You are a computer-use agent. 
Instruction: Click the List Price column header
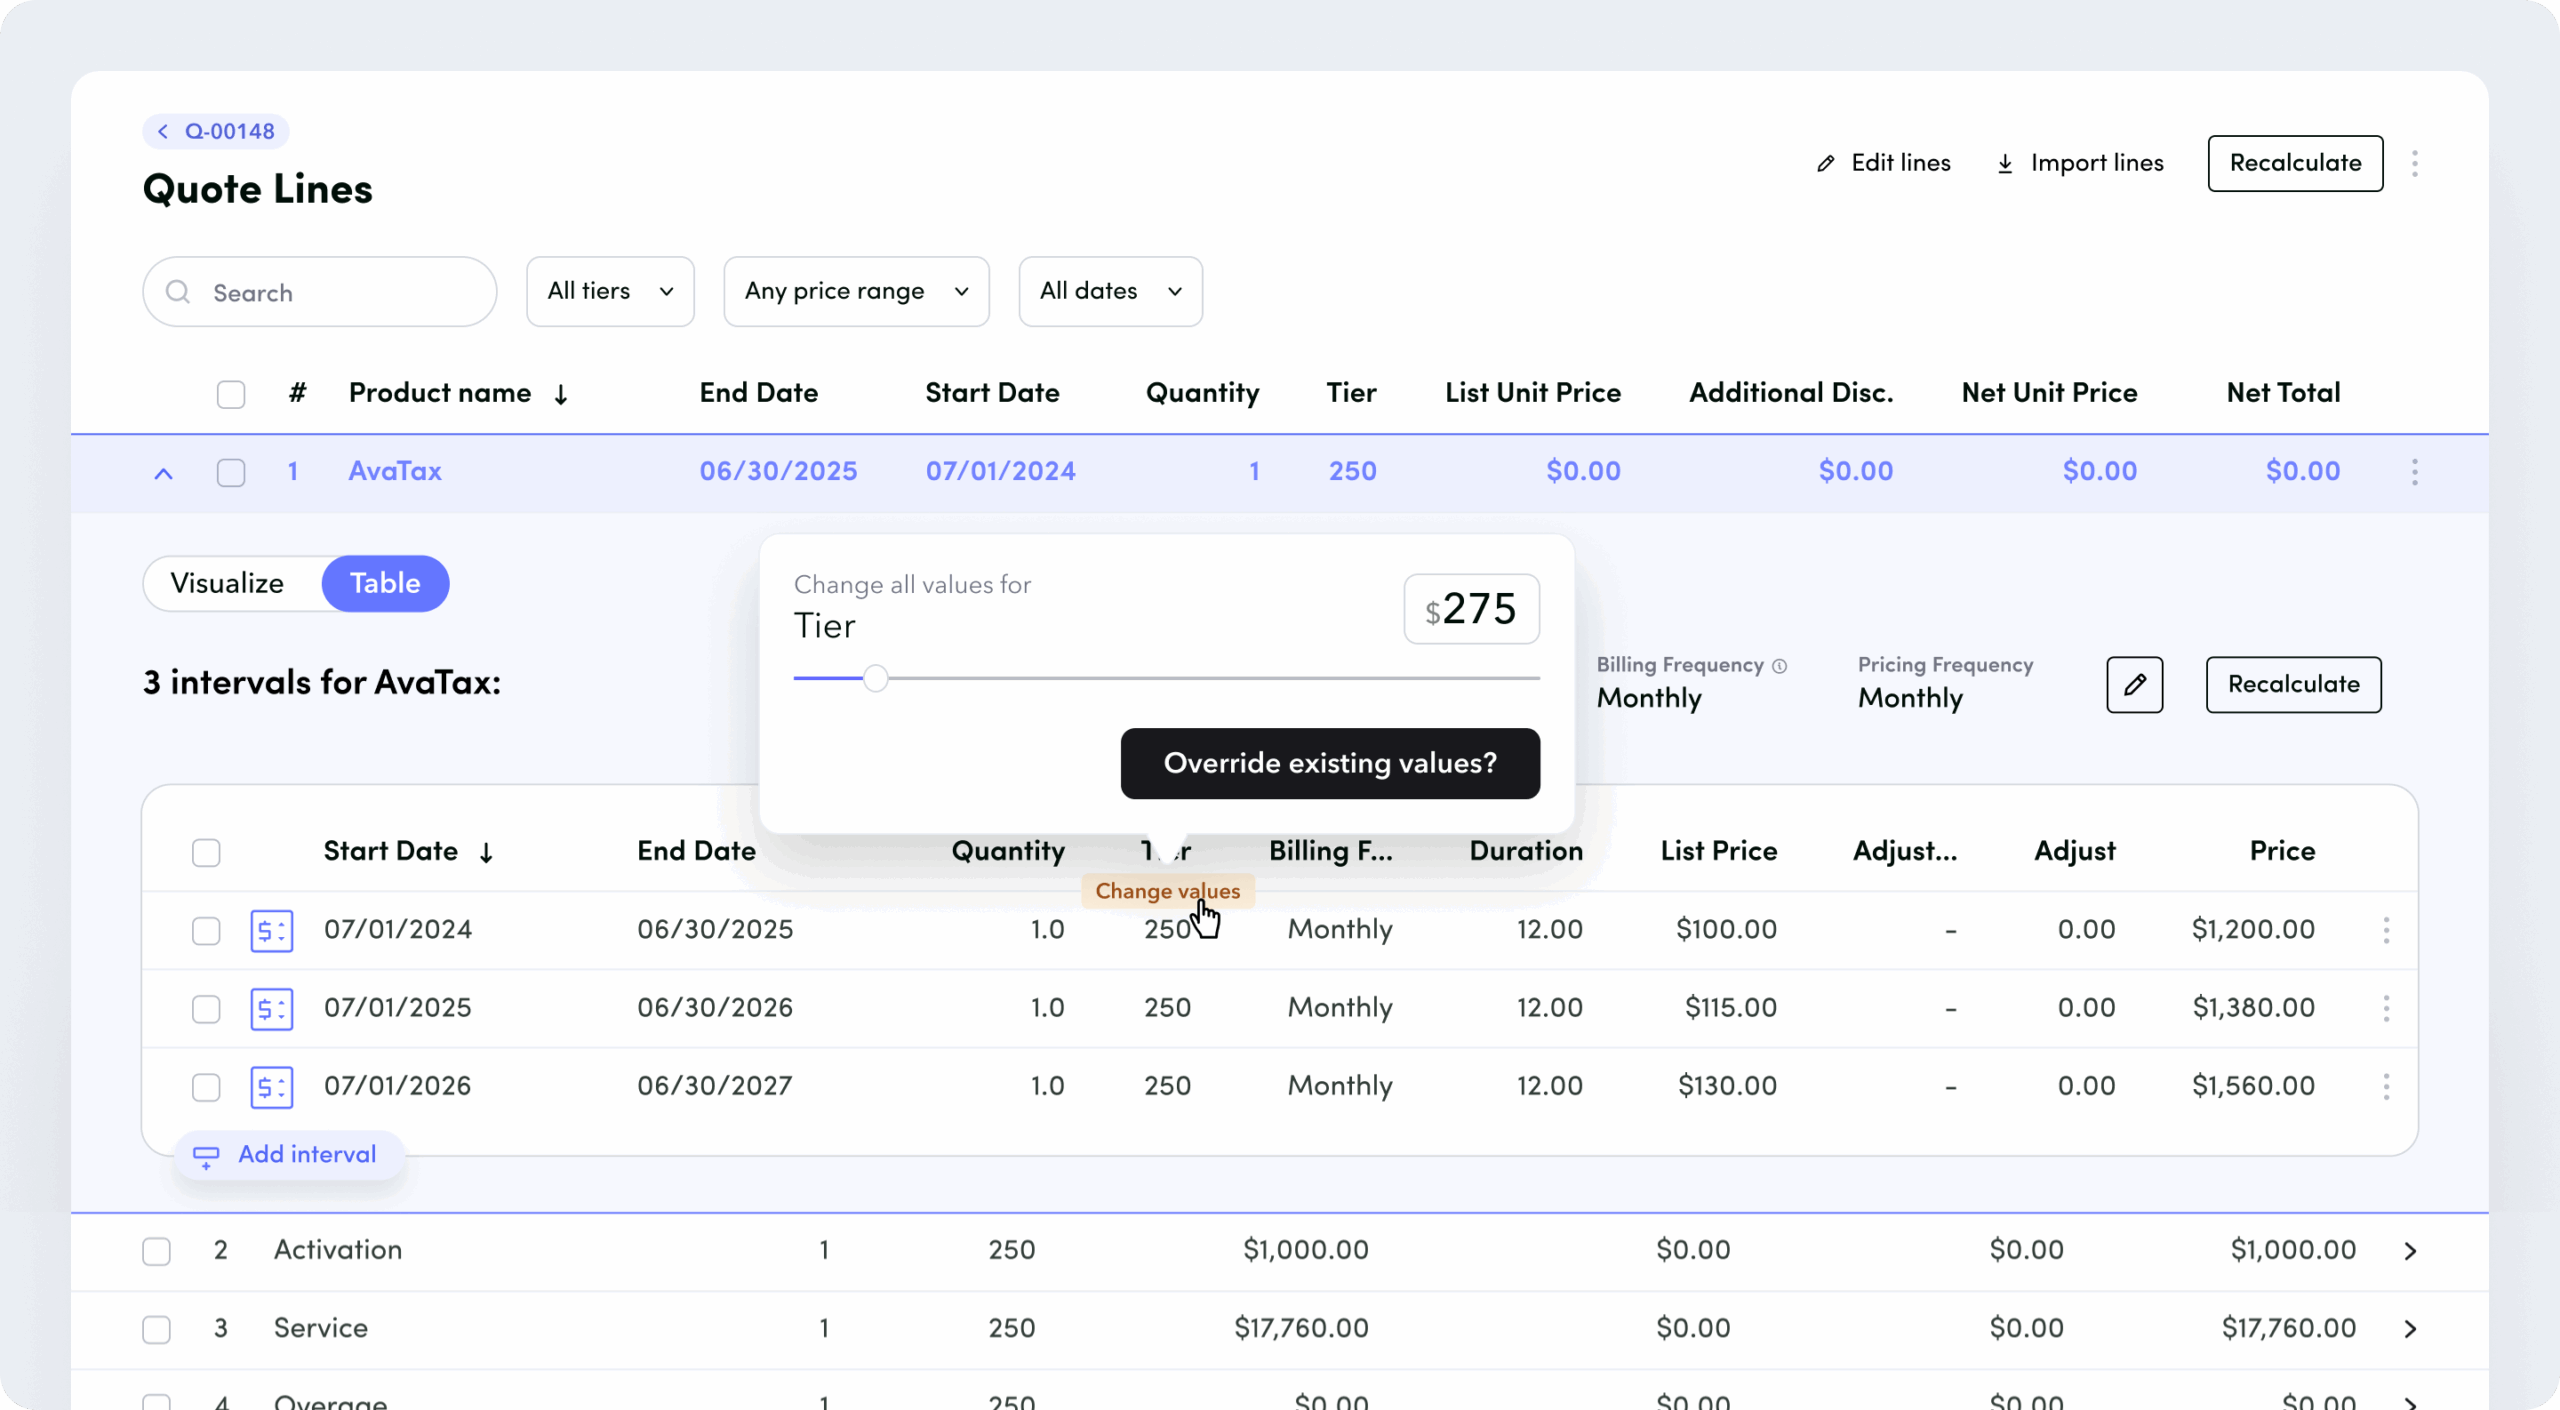tap(1719, 851)
